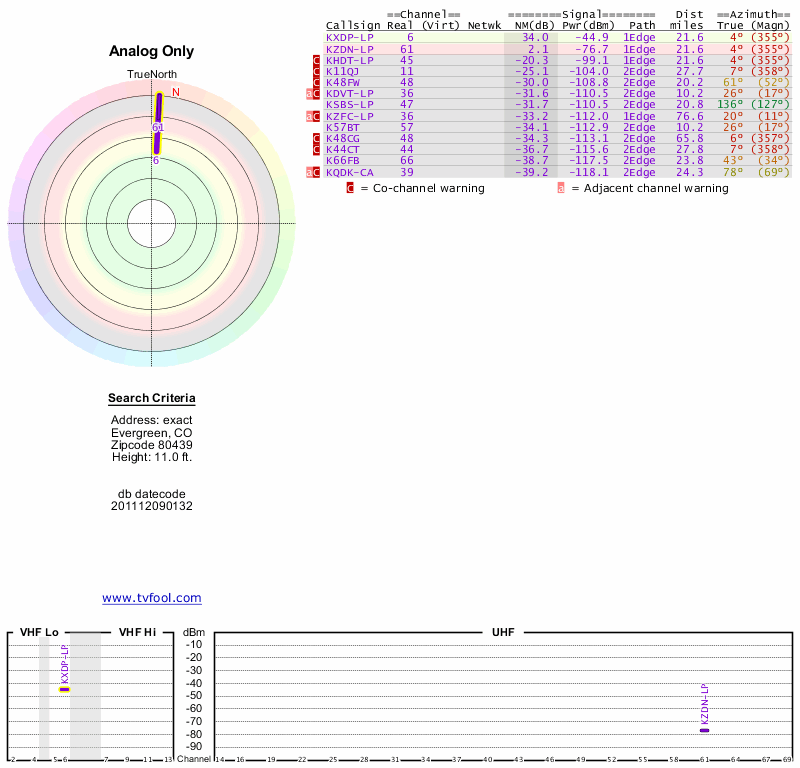
Task: Click the red co-channel warning legend icon
Action: (350, 188)
